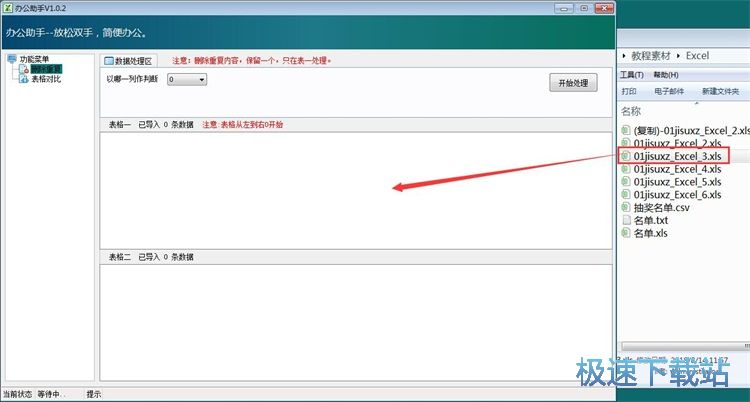
Task: Click the 表格二 header label
Action: 120,257
